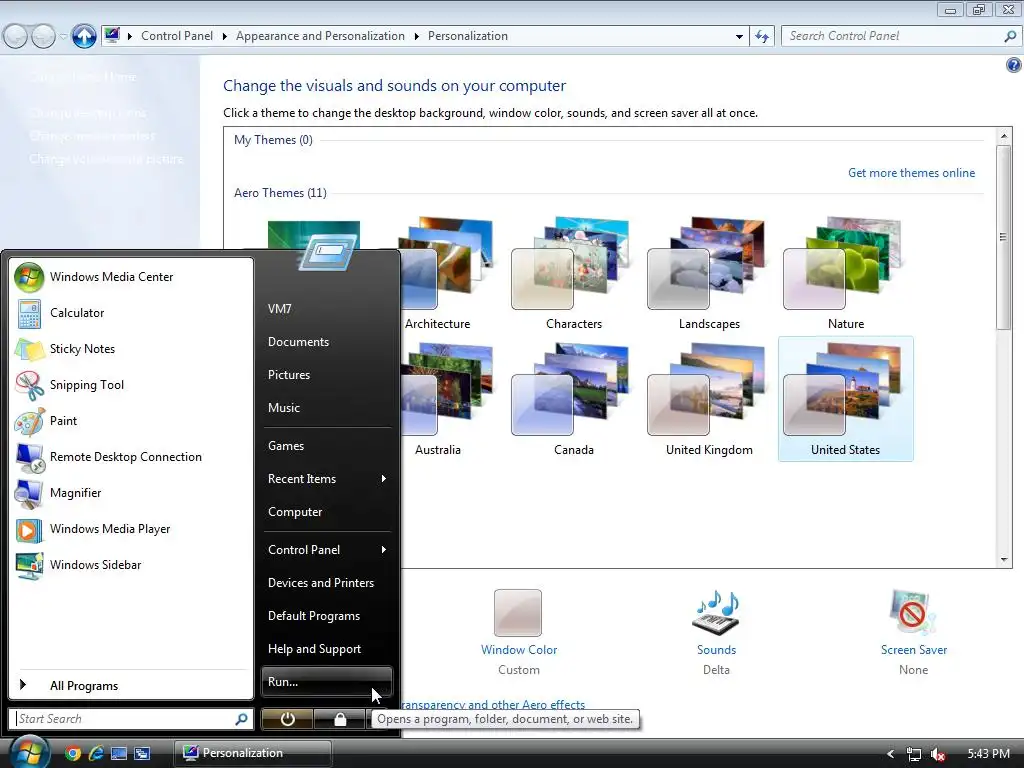Select the United Kingdom theme
1024x768 pixels.
pos(709,400)
